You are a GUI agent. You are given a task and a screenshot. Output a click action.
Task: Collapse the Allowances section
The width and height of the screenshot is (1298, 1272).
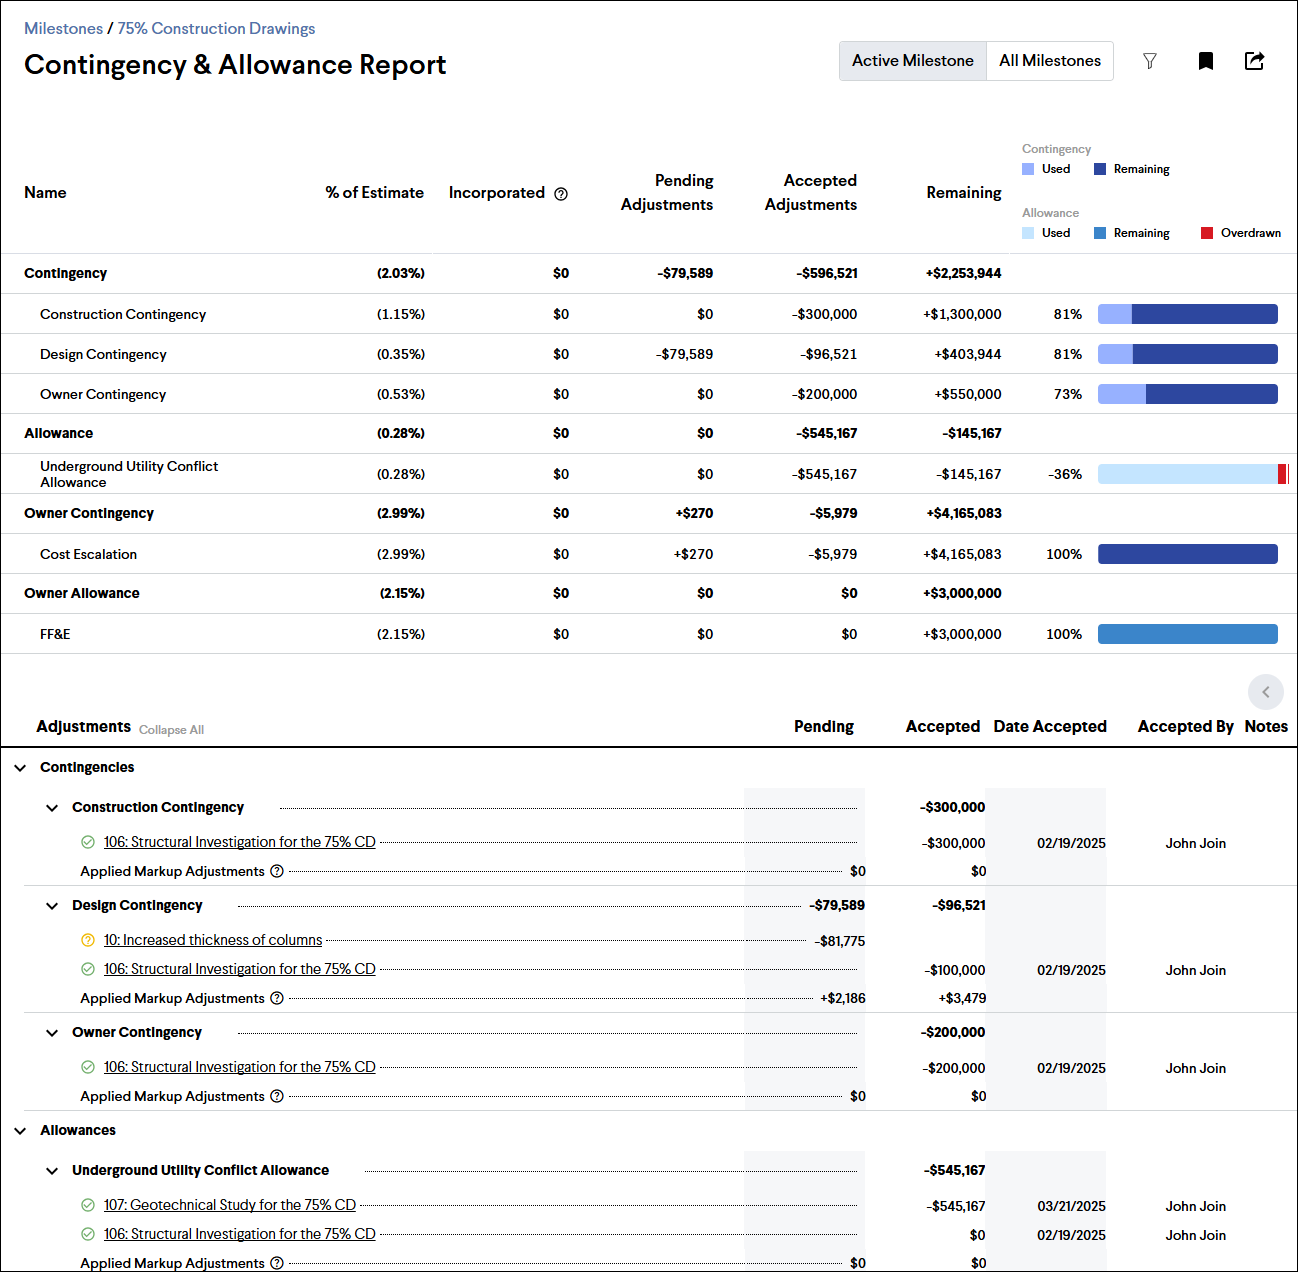20,1130
